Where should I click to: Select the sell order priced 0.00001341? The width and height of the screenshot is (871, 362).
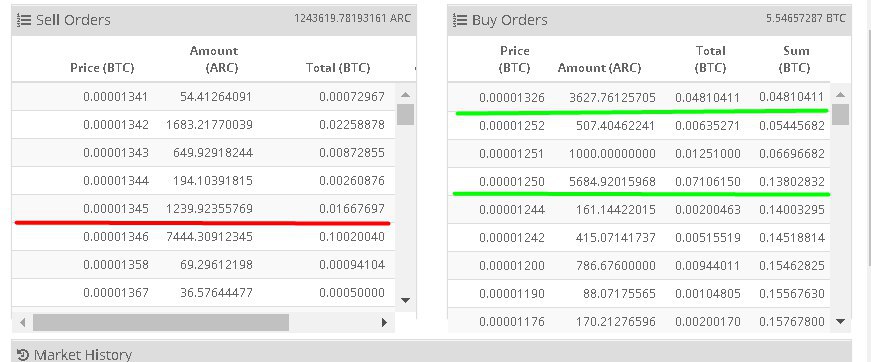tap(203, 97)
